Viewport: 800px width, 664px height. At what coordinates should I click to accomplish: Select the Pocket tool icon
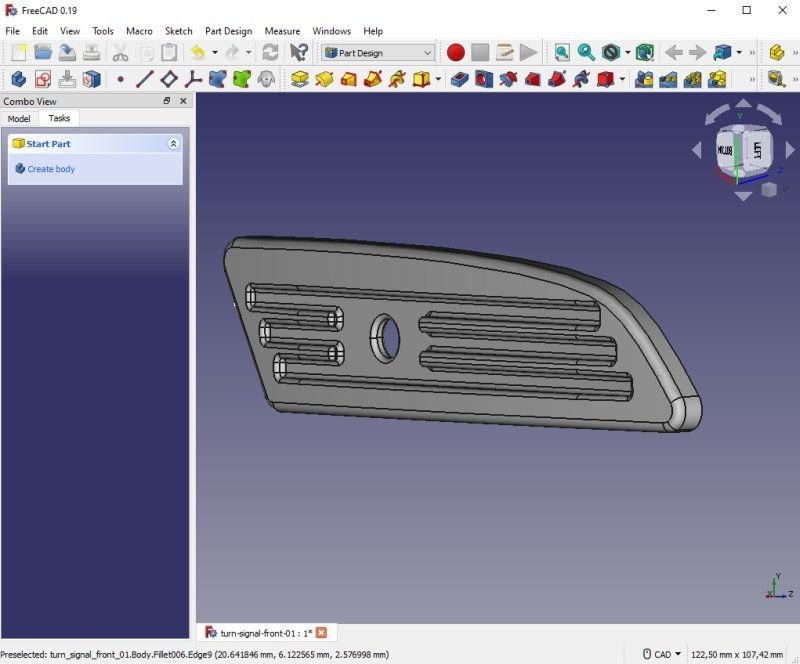click(459, 79)
